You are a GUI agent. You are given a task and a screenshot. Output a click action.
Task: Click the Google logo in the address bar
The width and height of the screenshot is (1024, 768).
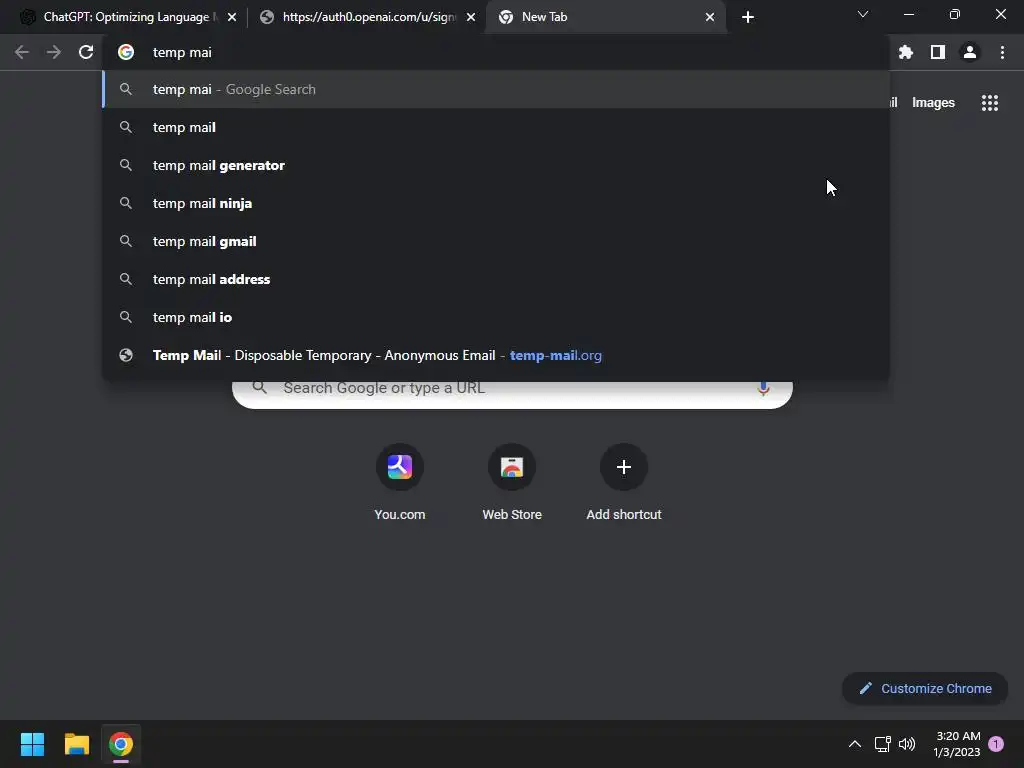(x=126, y=52)
